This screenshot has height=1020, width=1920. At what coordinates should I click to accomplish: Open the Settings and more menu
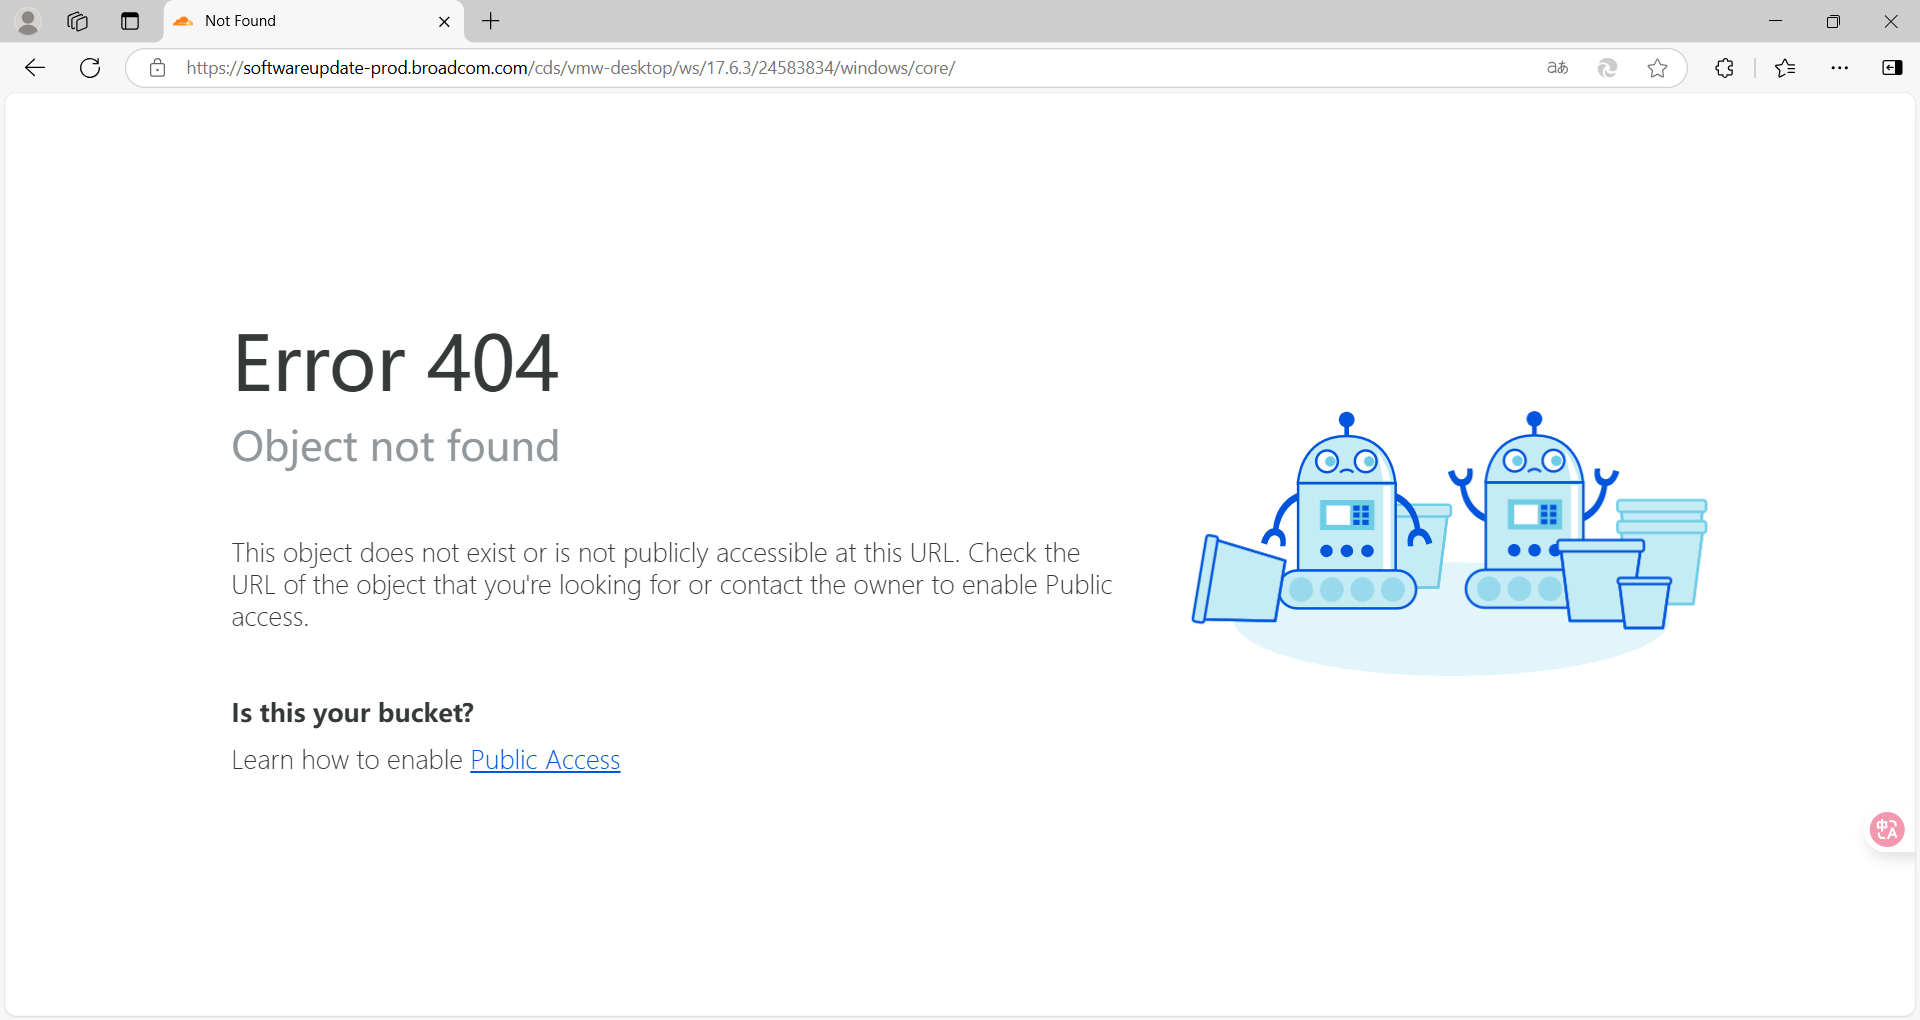(x=1840, y=68)
